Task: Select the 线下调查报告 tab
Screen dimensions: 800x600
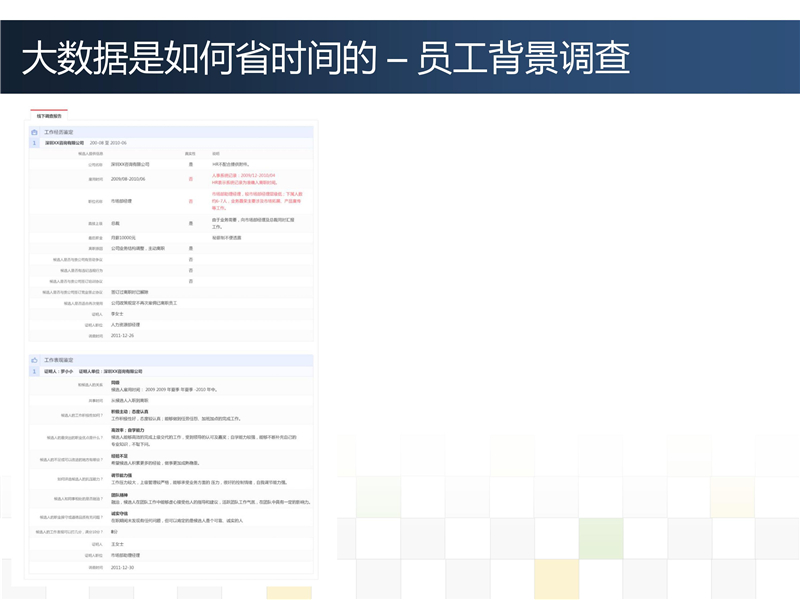Action: click(49, 116)
